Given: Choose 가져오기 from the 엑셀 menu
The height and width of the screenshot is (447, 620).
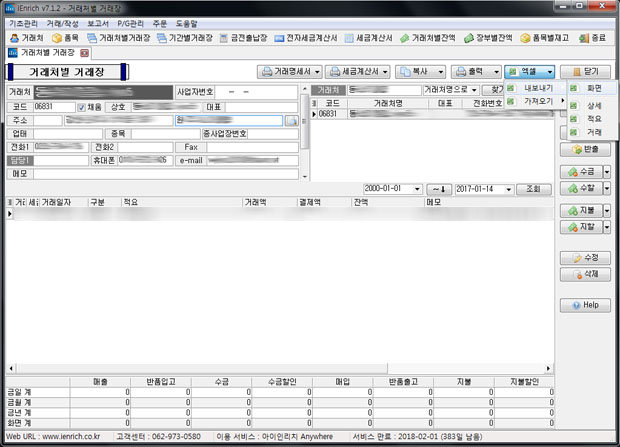Looking at the screenshot, I should coord(538,102).
